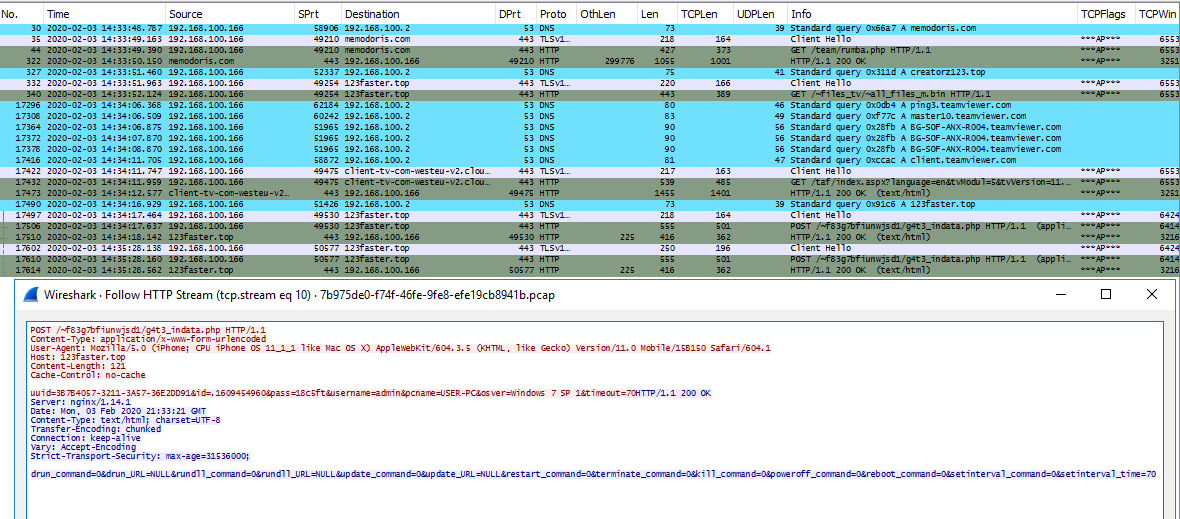Sort packet list by the No. column header
1180x519 pixels.
pos(22,14)
